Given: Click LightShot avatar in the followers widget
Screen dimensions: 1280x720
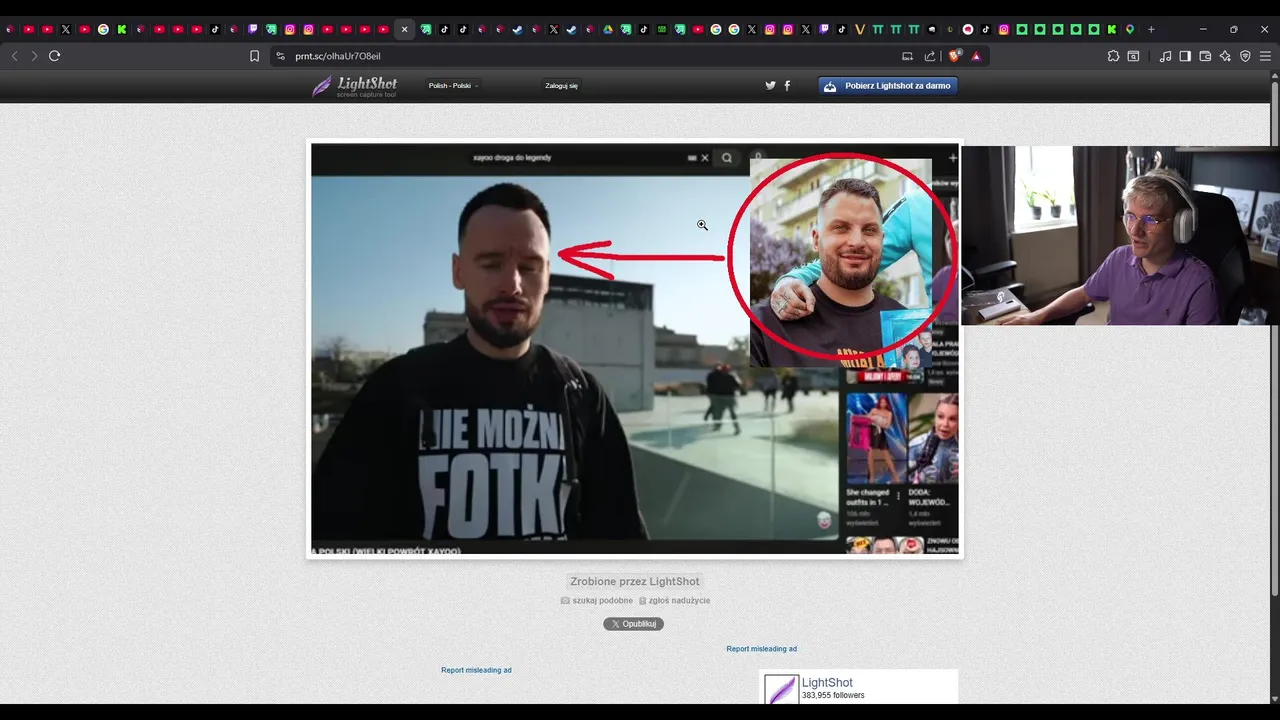Looking at the screenshot, I should click(781, 690).
